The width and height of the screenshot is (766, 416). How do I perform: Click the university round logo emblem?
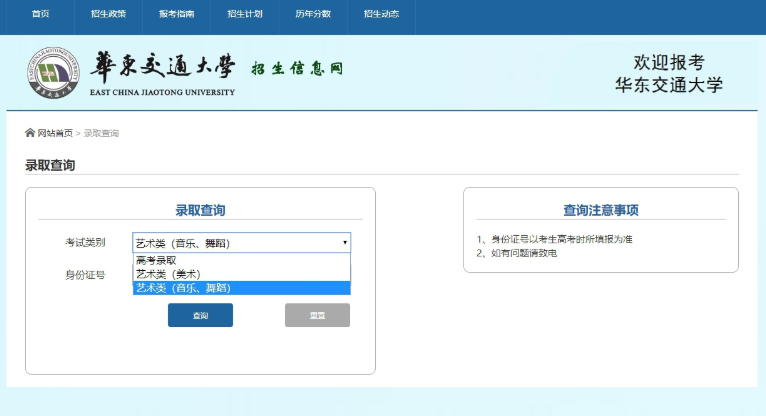coord(53,73)
